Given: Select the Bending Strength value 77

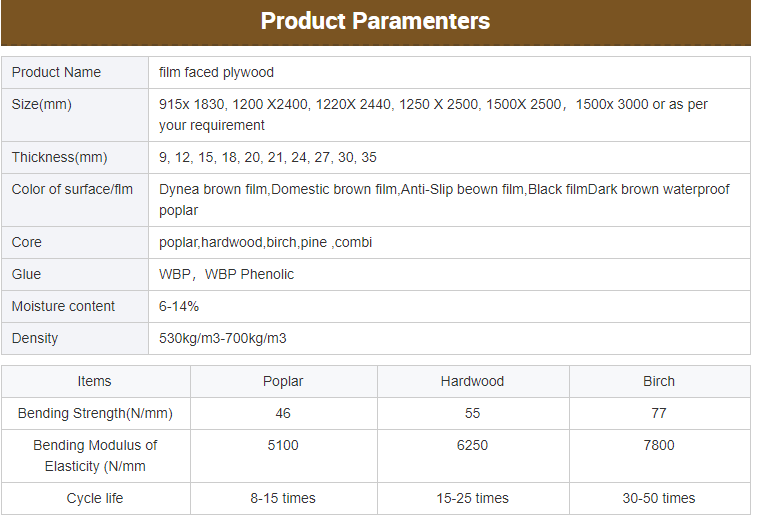Looking at the screenshot, I should 659,414.
